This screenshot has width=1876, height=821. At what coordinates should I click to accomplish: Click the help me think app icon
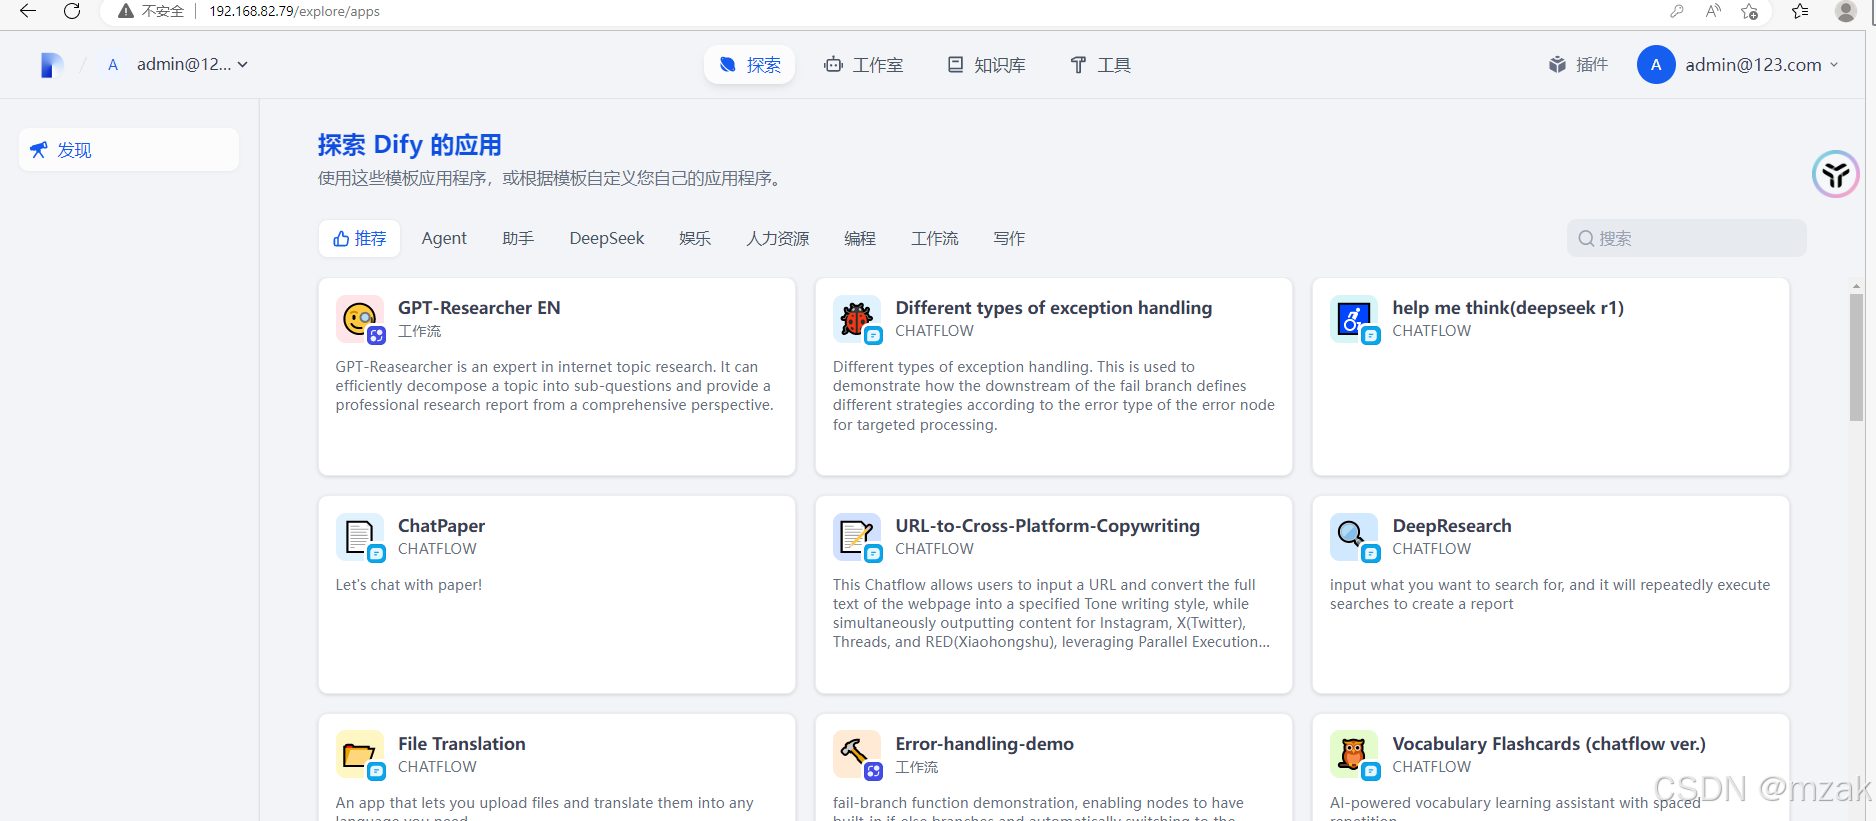[1354, 319]
